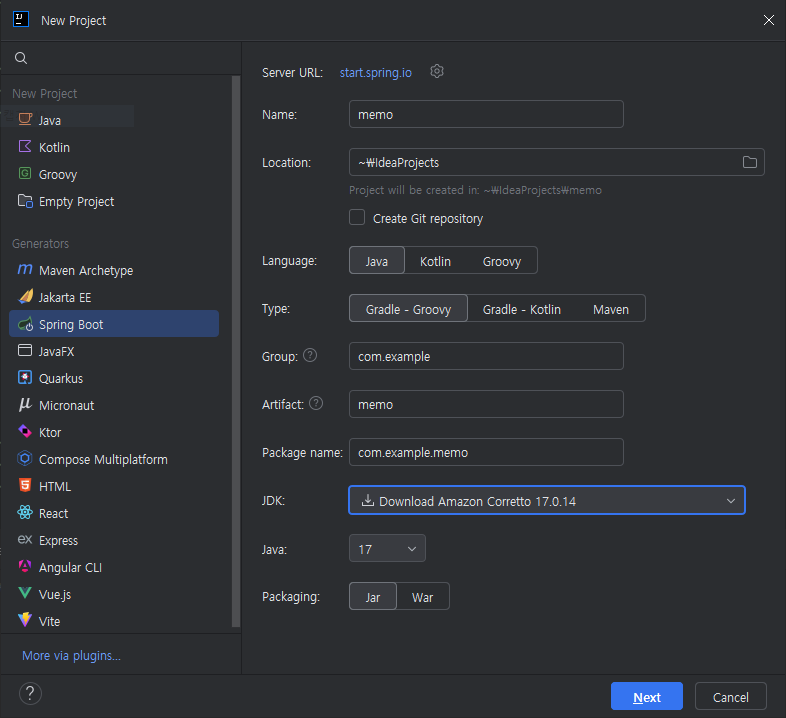Browse location with folder icon

749,162
